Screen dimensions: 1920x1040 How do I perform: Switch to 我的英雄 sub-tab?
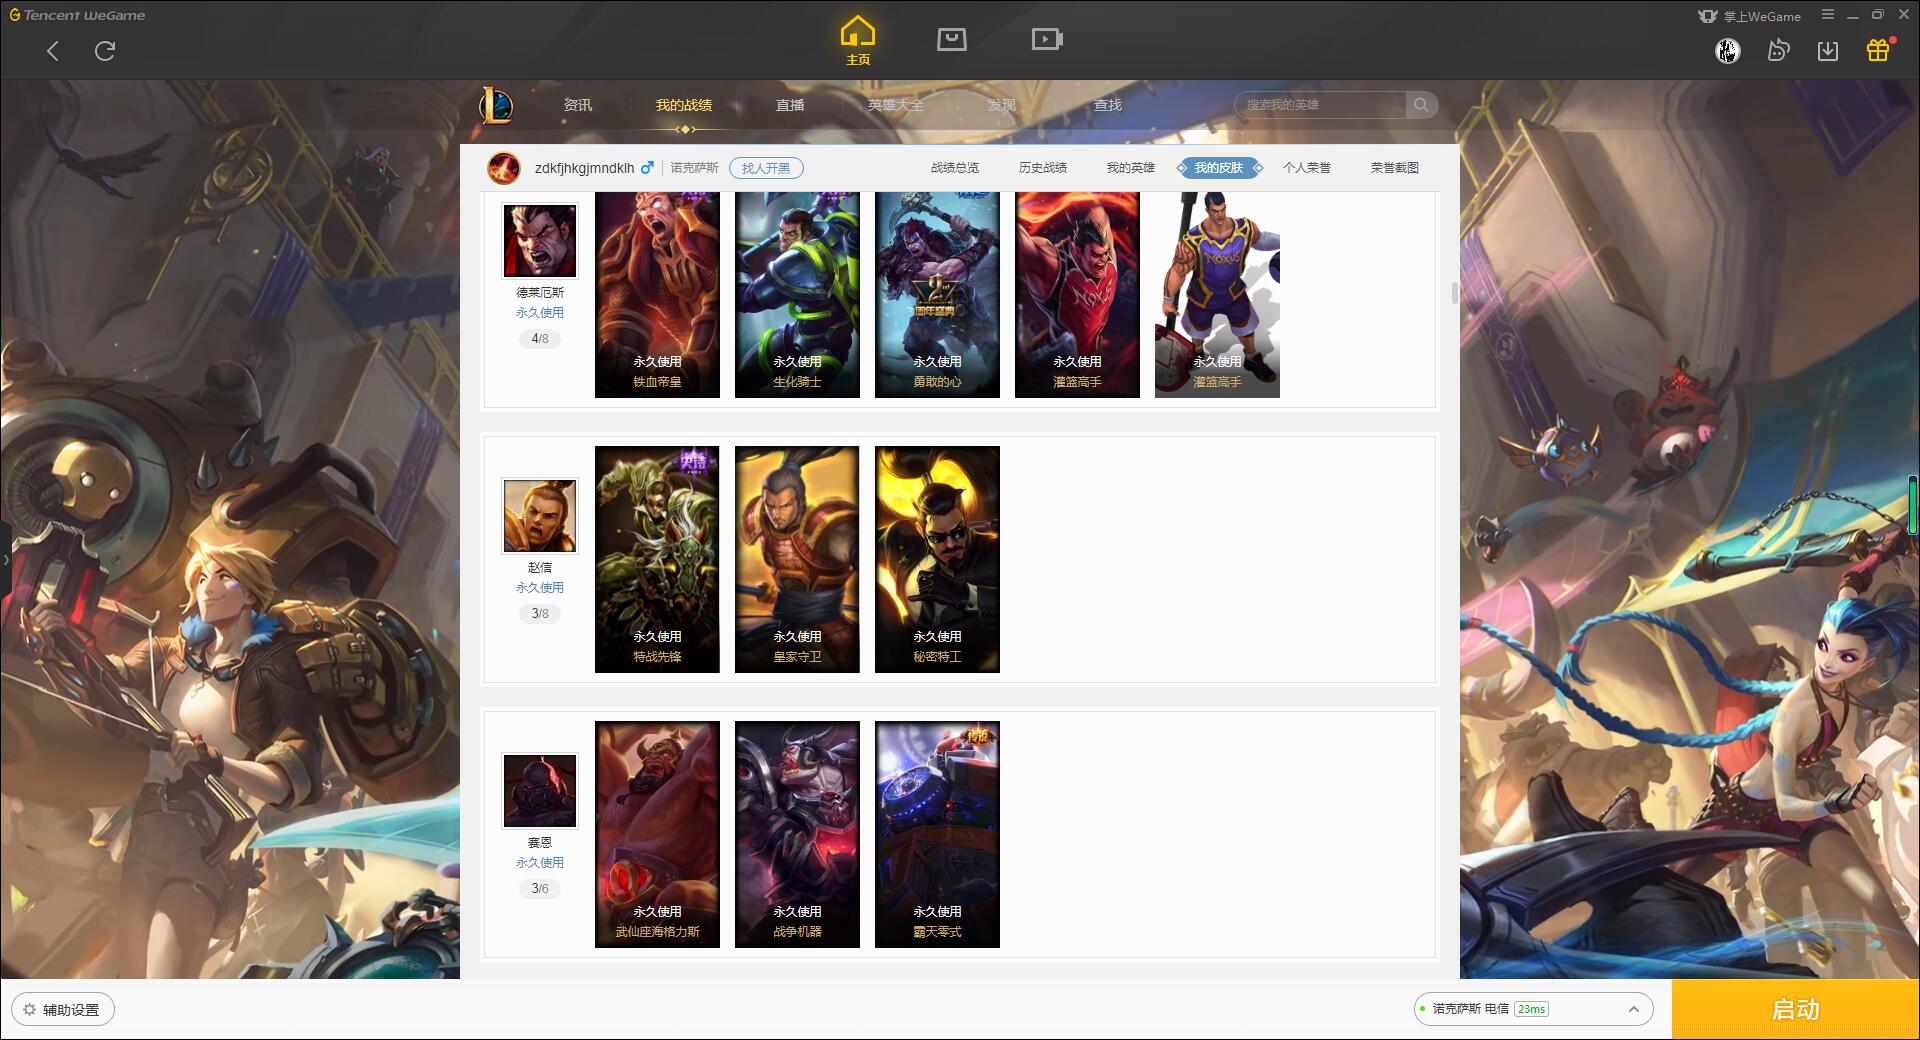pyautogui.click(x=1130, y=168)
